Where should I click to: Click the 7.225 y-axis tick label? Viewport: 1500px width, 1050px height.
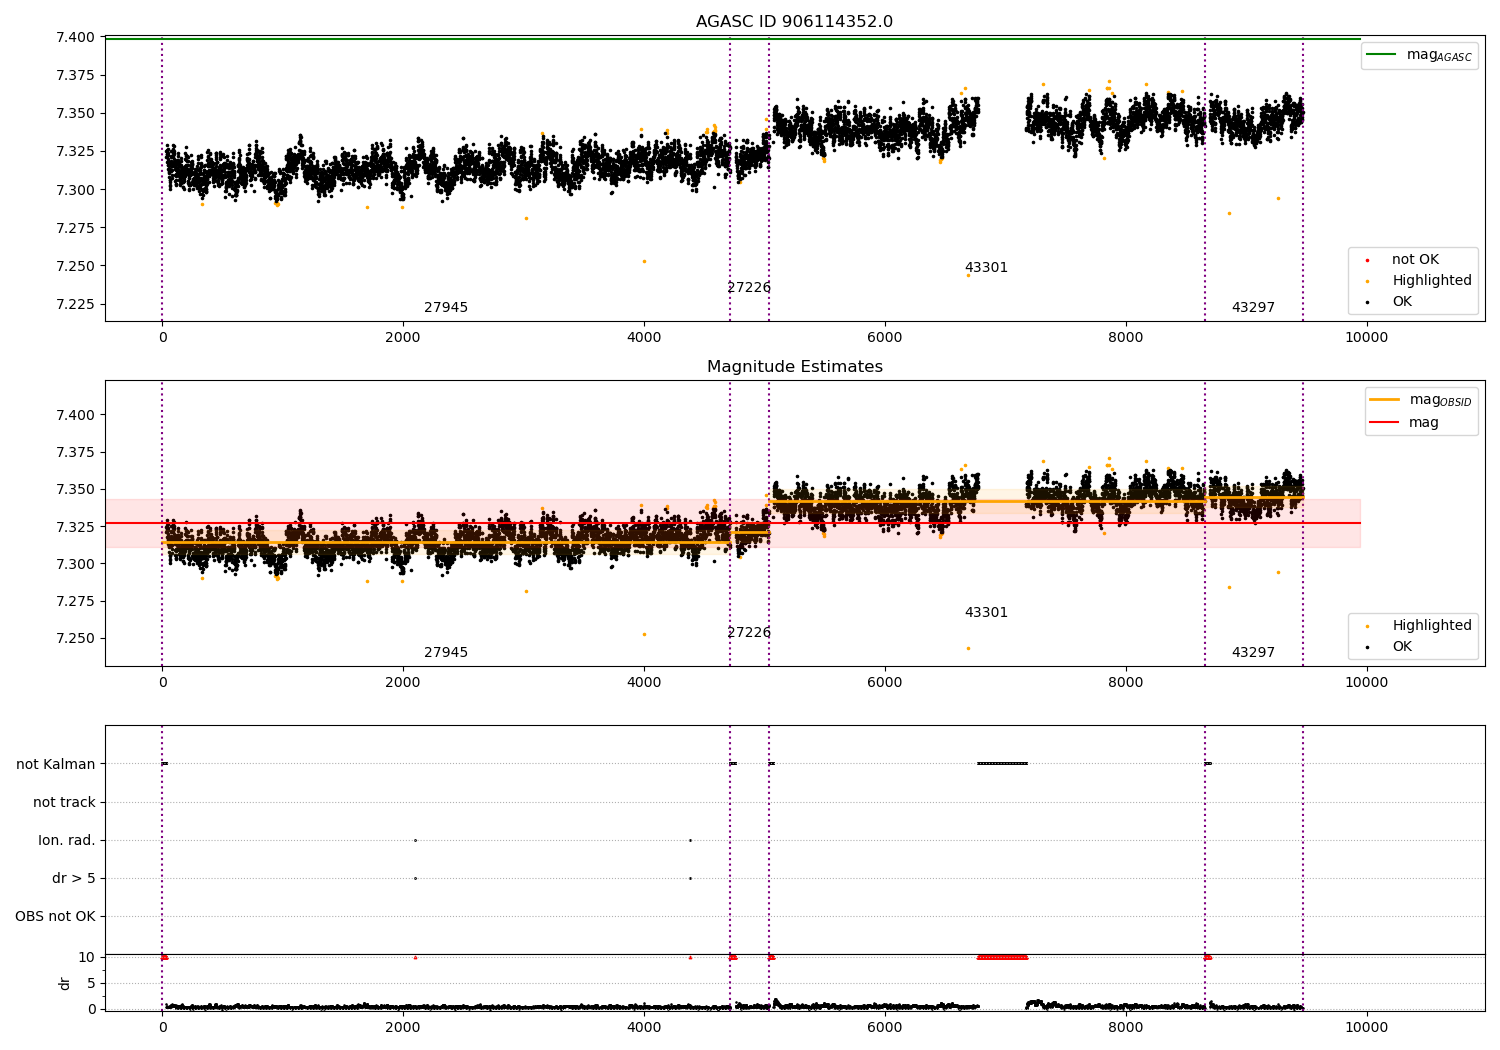pyautogui.click(x=75, y=304)
